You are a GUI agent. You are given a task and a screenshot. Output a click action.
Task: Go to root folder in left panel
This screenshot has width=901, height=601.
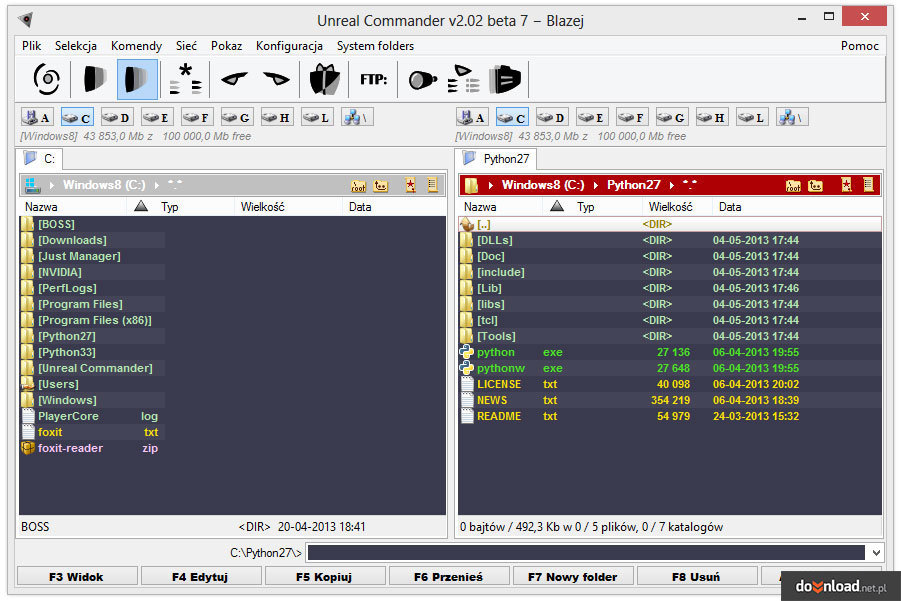click(x=359, y=185)
